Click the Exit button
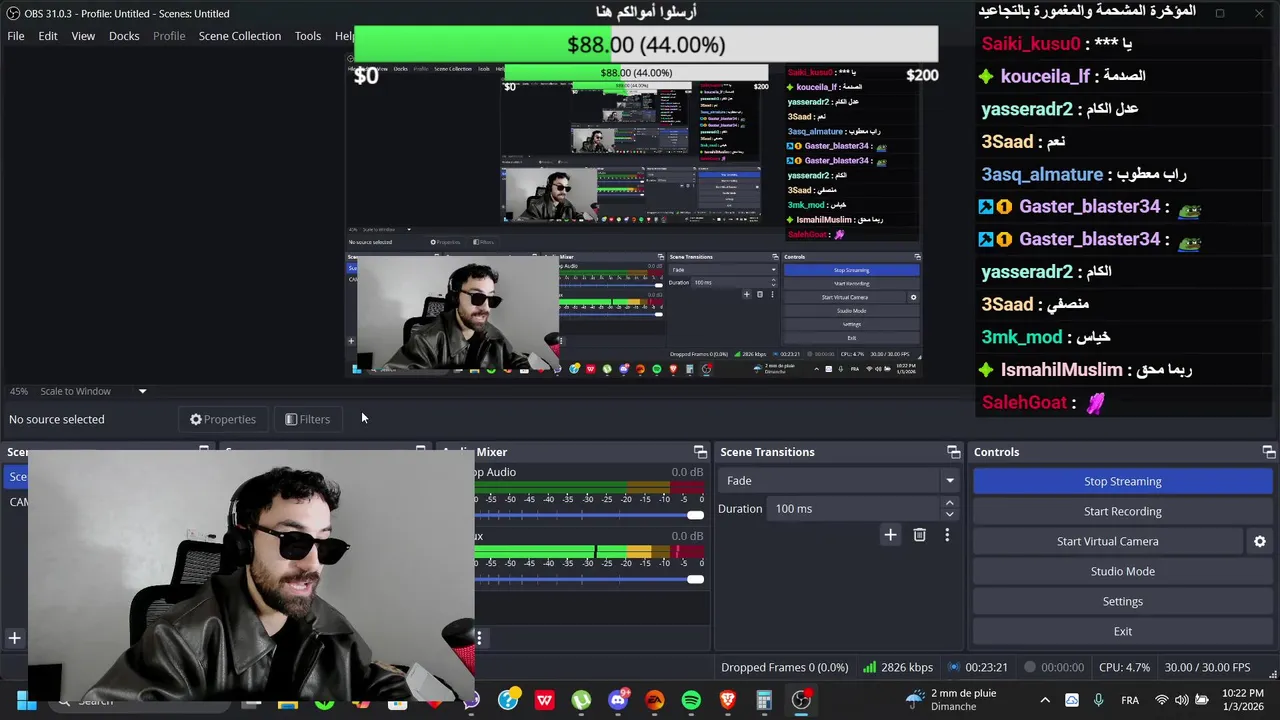The width and height of the screenshot is (1280, 720). 1122,631
